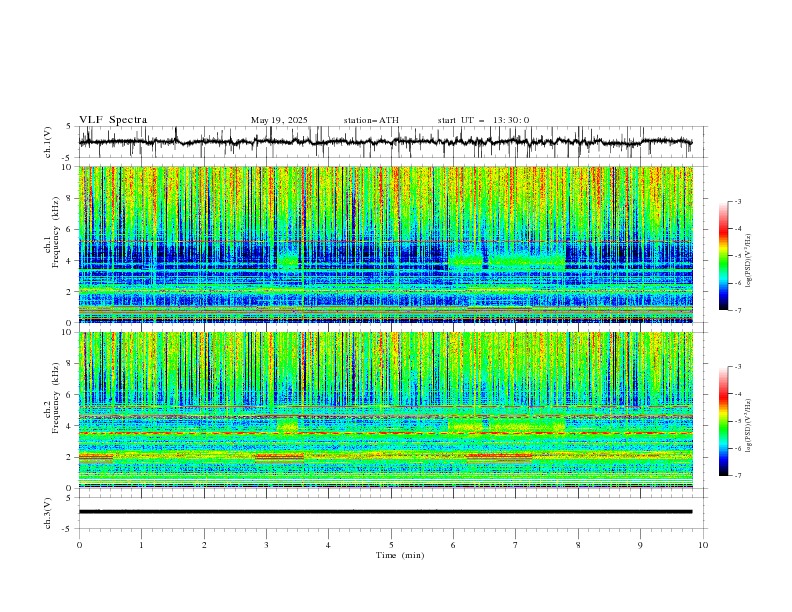Click the ch.1 PSD color scale bar
792x612 pixels.
point(723,256)
